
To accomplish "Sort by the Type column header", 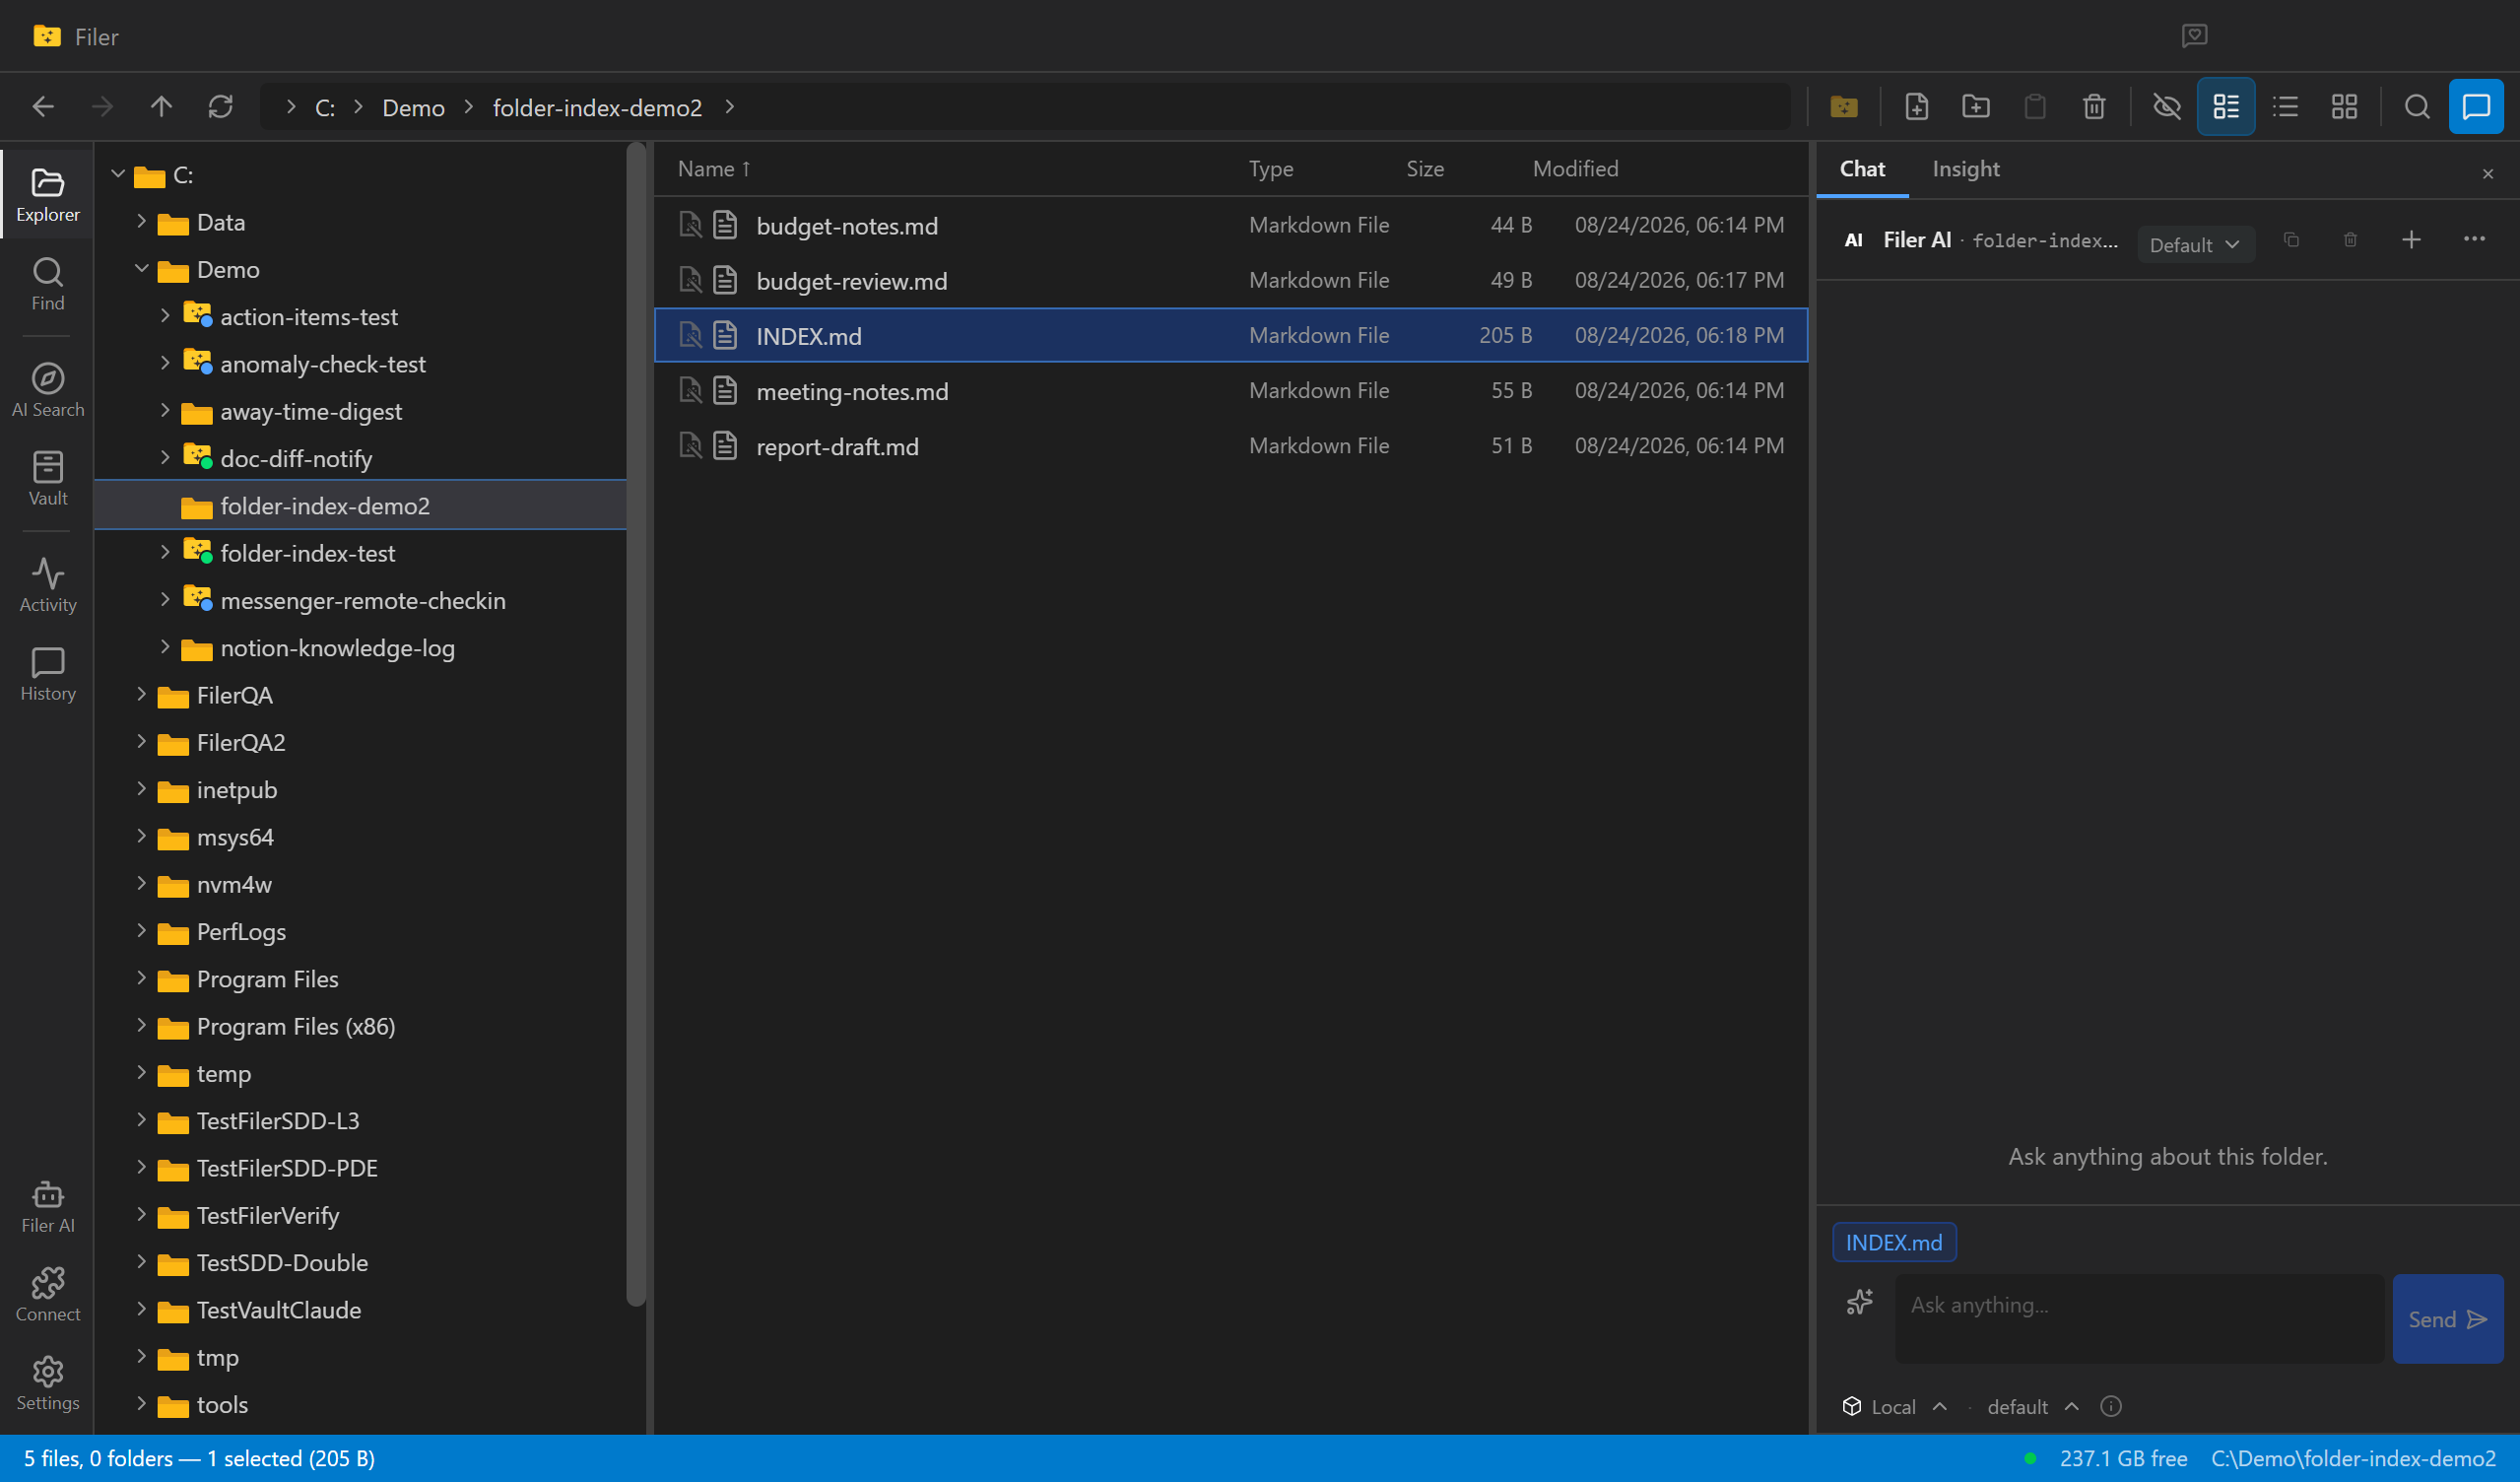I will click(x=1270, y=169).
